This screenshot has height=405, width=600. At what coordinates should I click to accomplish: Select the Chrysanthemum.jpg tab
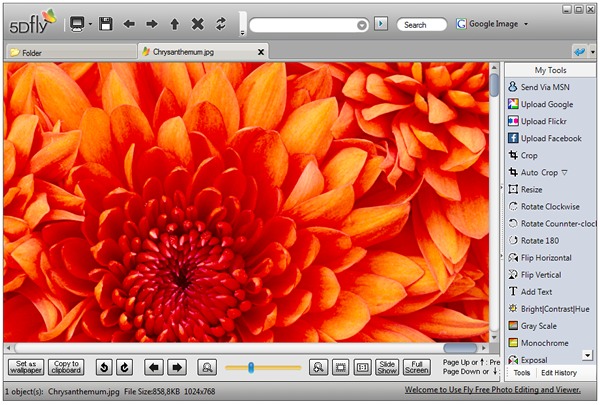coord(197,52)
